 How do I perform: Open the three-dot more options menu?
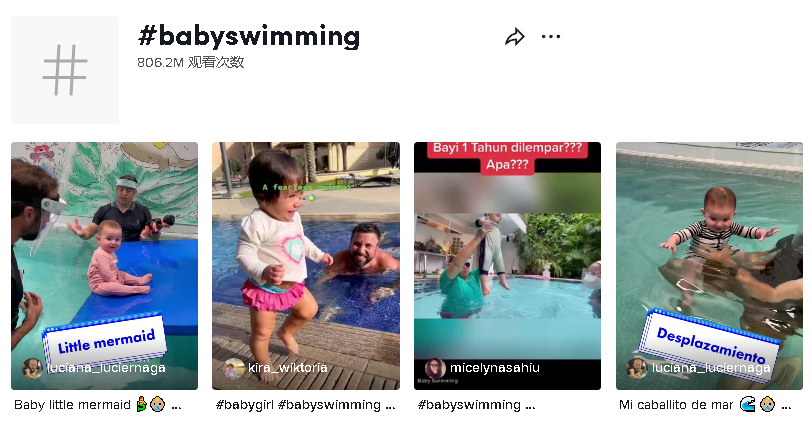(x=550, y=37)
